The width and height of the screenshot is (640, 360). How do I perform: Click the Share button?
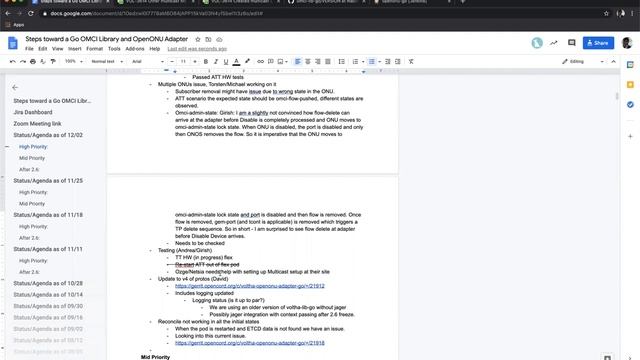point(598,43)
